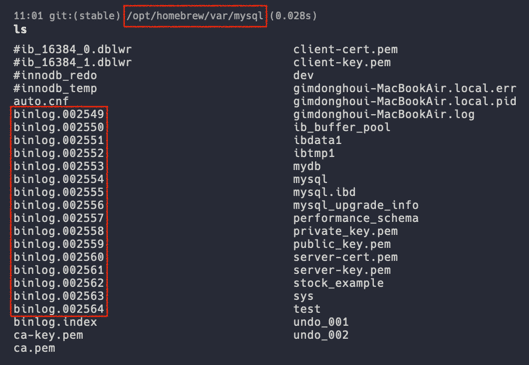Click the undo_002 file entry
Viewport: 529px width, 365px height.
321,335
